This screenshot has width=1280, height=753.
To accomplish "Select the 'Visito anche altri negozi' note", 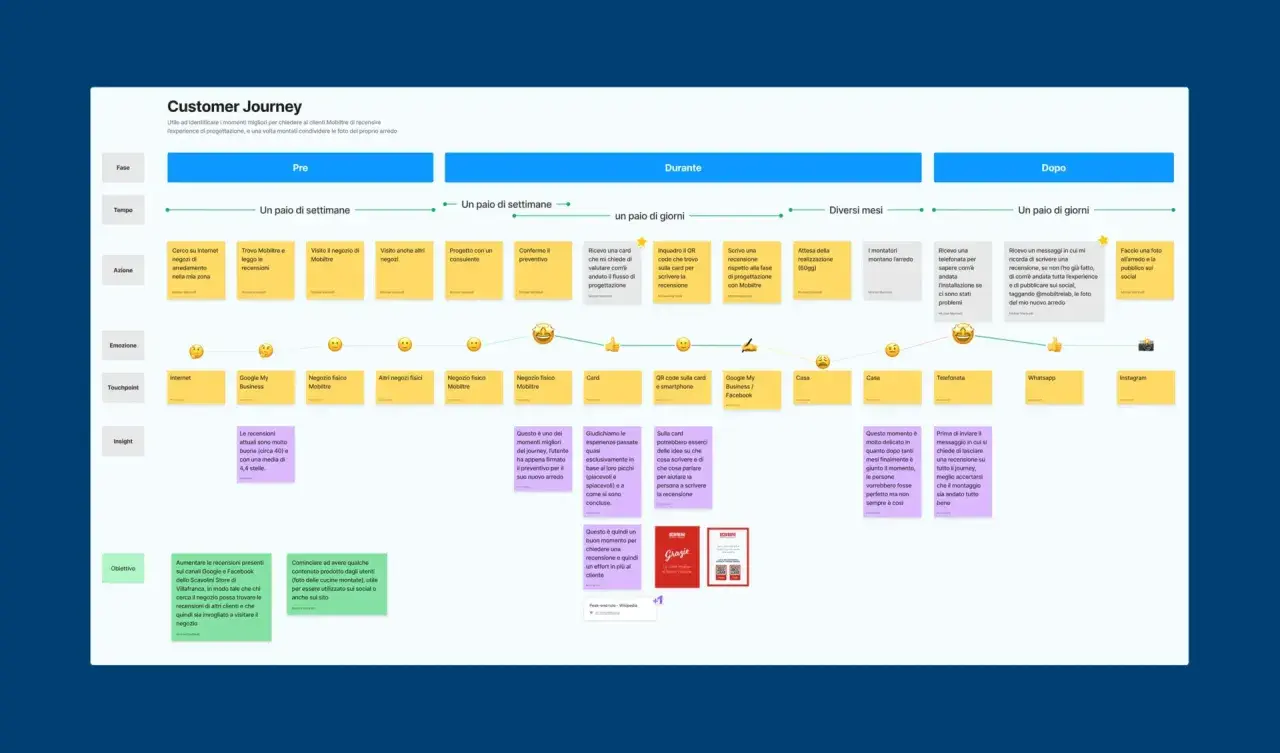I will (x=404, y=270).
